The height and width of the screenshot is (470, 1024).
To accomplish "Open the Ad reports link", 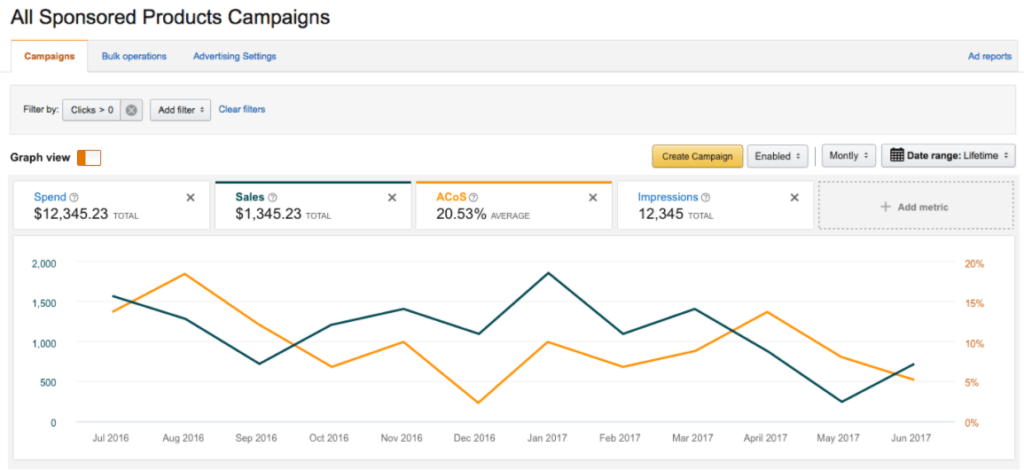I will (990, 56).
